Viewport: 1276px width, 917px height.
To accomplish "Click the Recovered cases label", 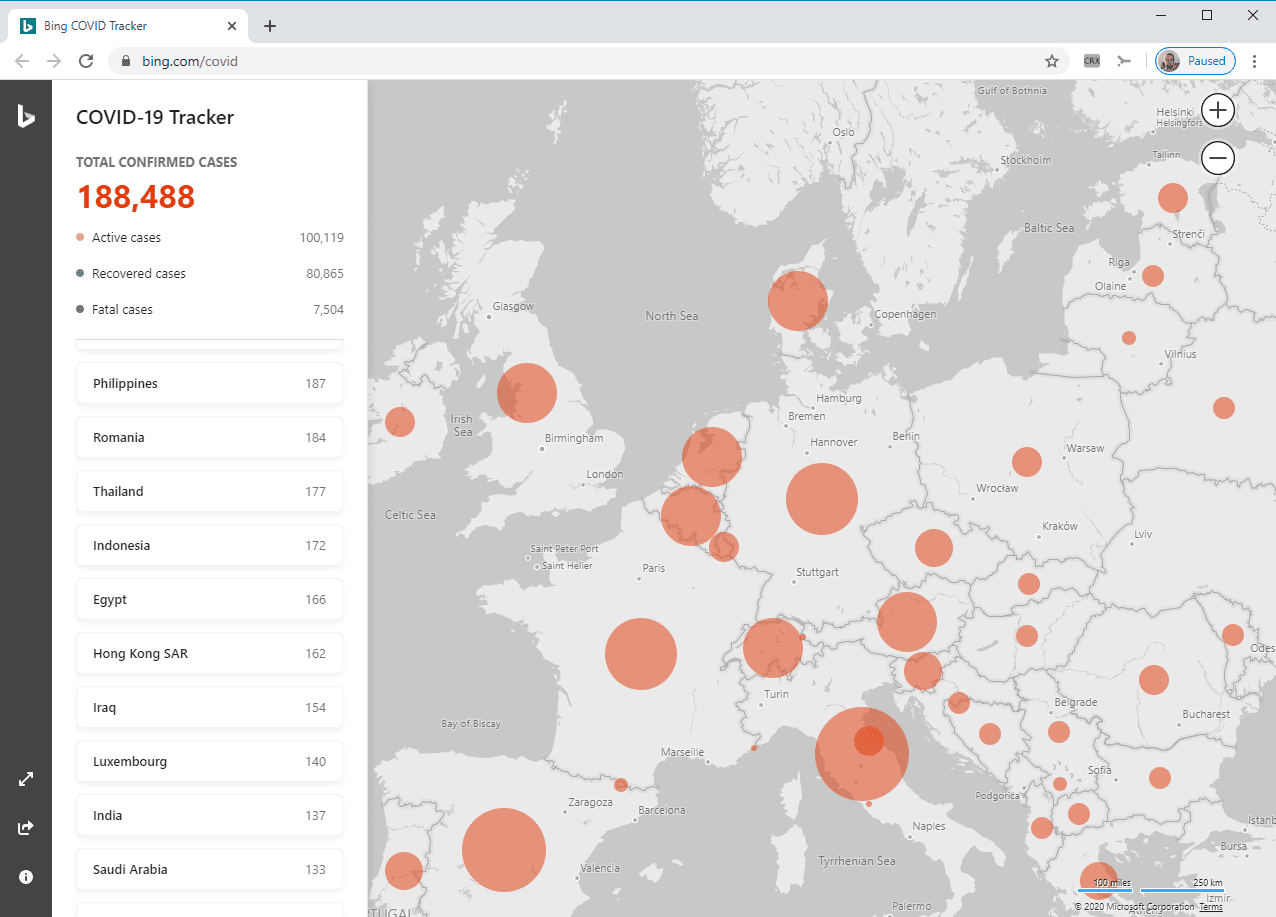I will coord(139,274).
